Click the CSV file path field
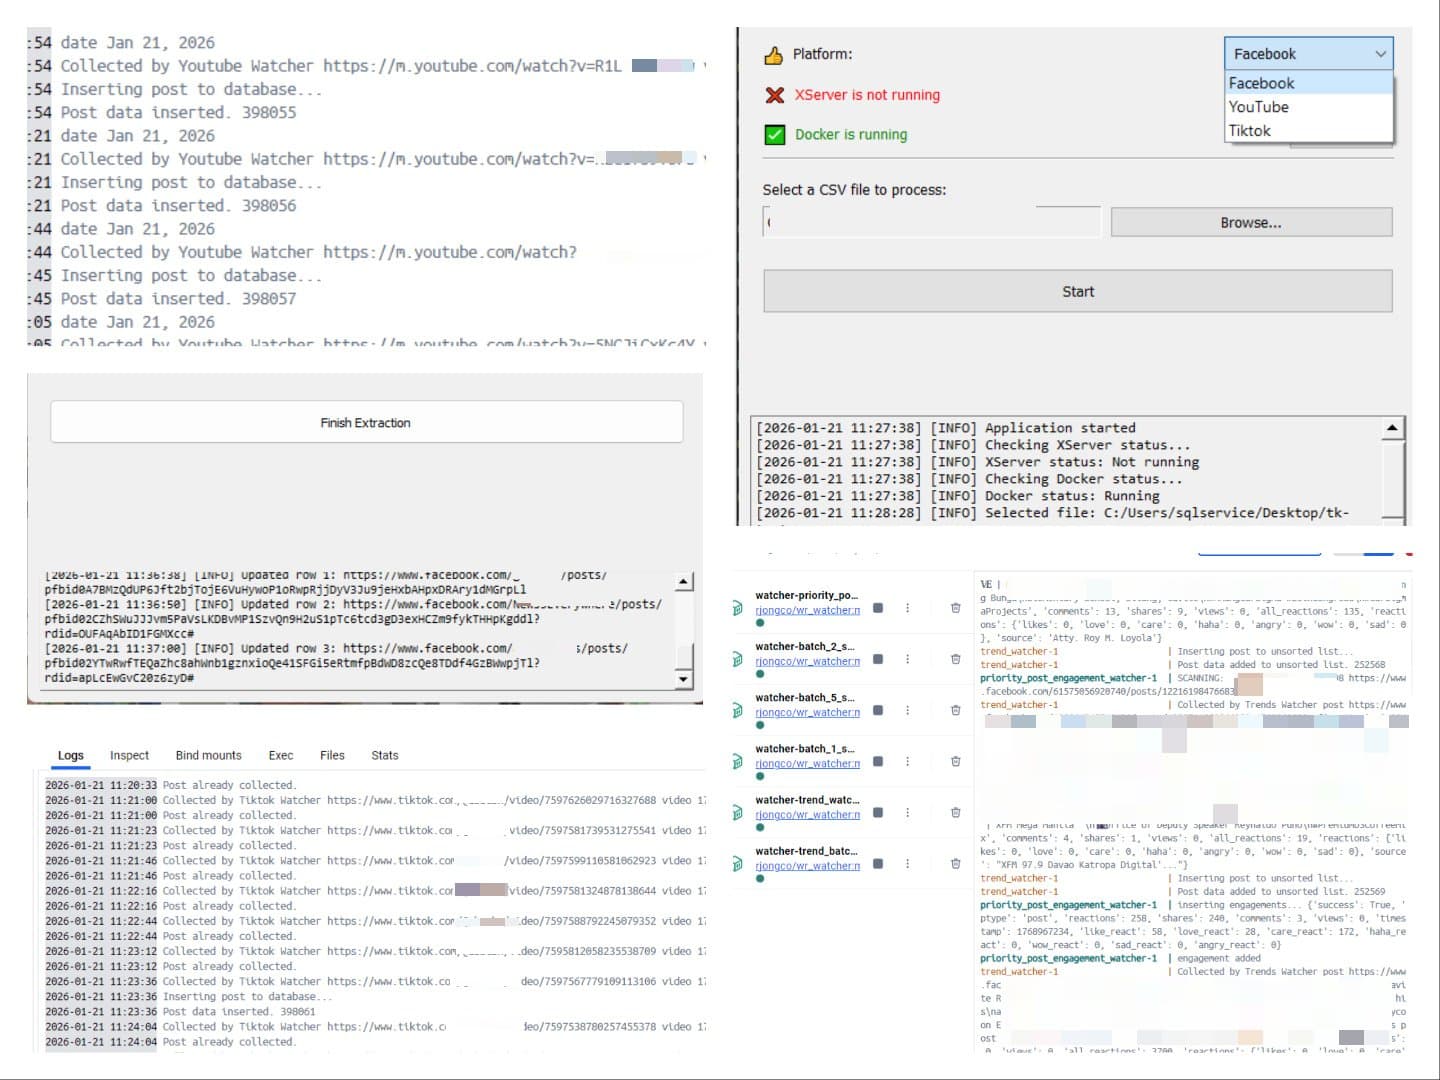Screen dimensions: 1440x1080 pyautogui.click(x=931, y=222)
